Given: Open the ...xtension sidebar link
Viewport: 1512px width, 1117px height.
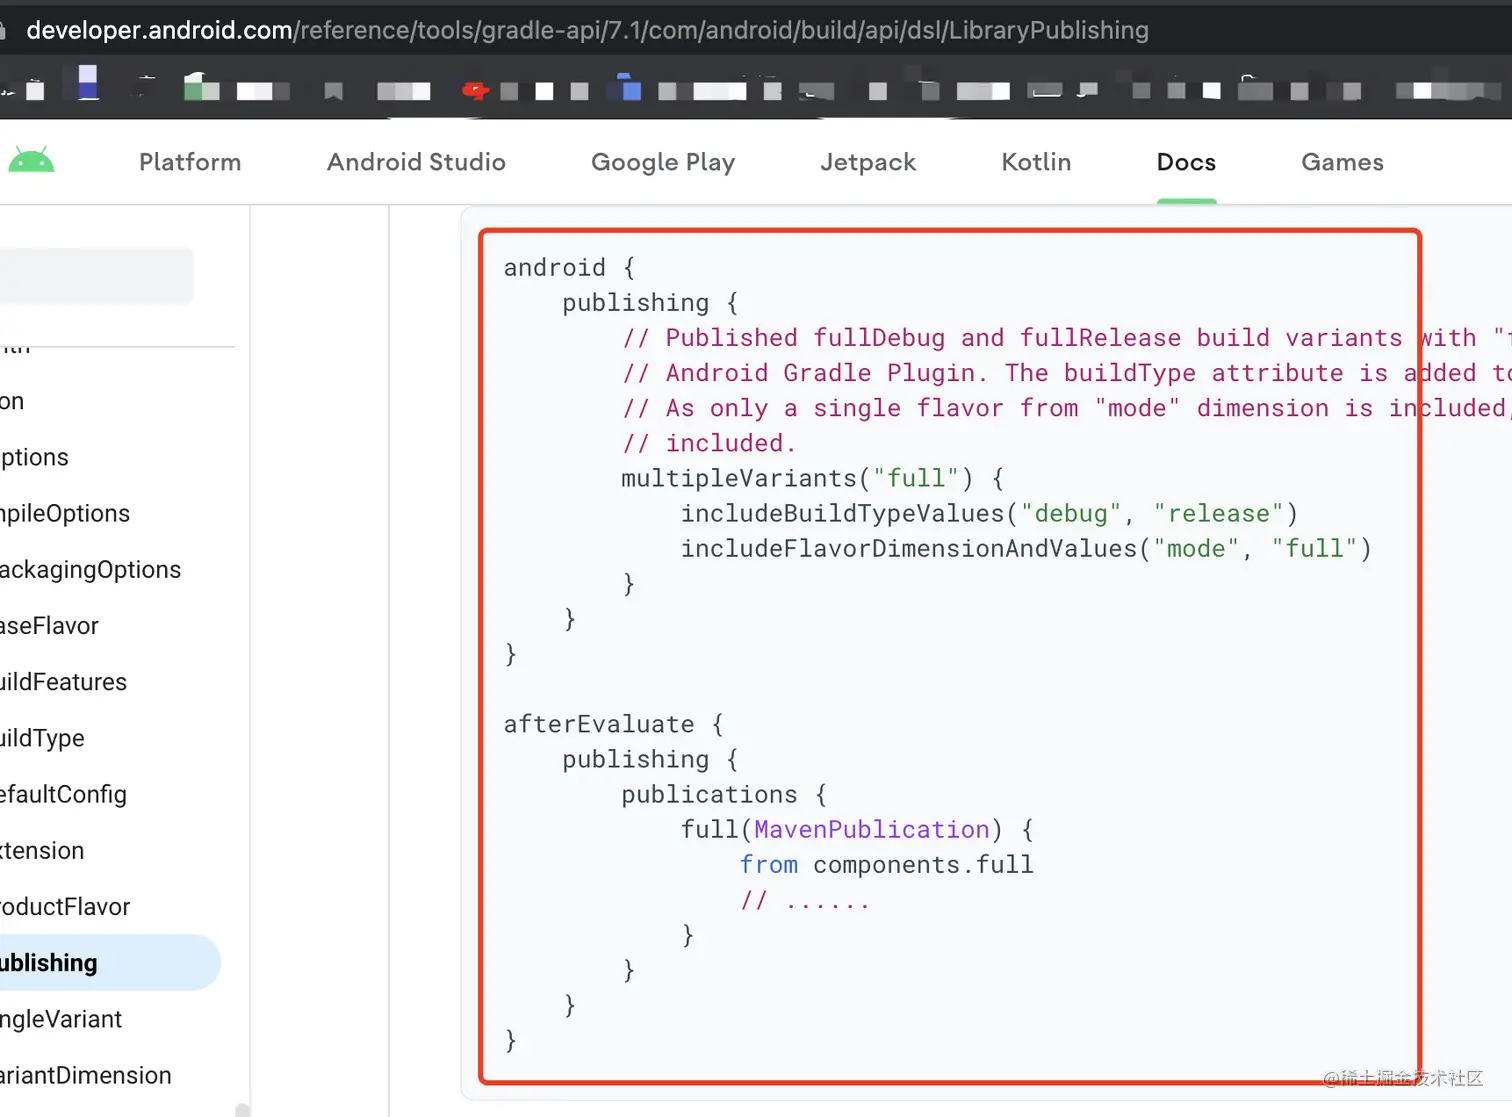Looking at the screenshot, I should pos(42,850).
